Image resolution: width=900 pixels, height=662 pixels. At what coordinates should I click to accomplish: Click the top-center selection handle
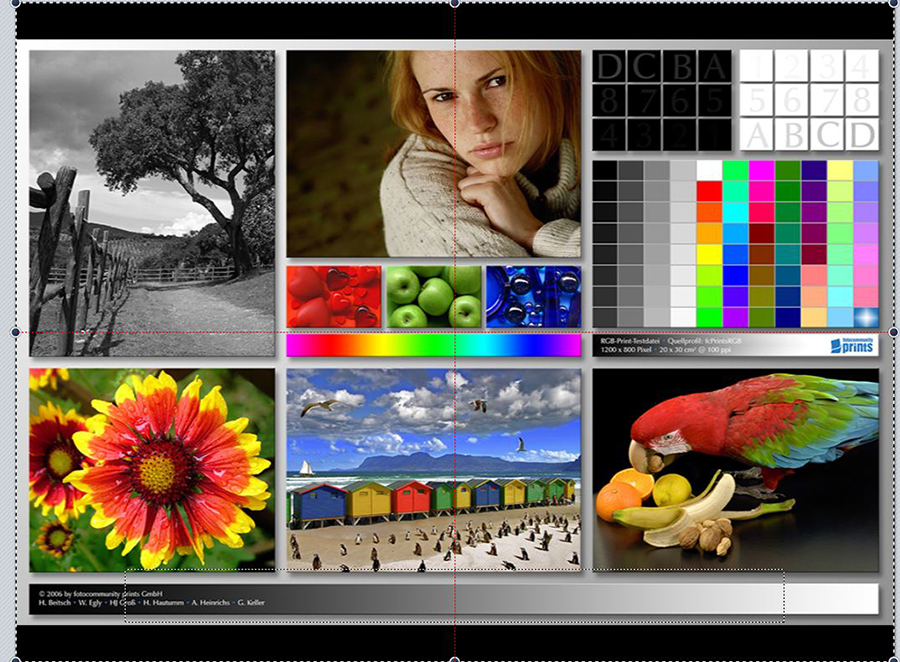coord(455,3)
